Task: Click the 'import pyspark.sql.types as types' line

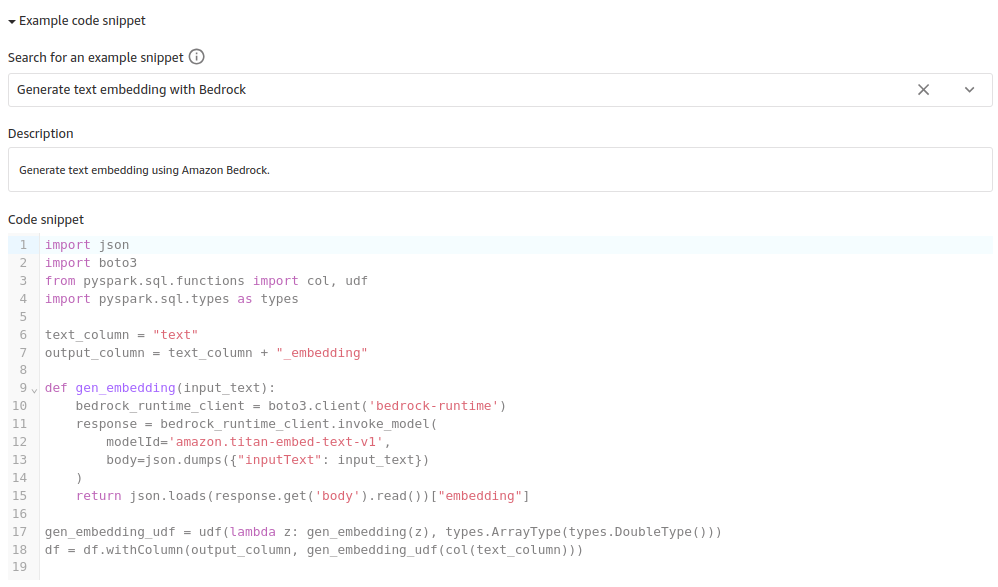Action: 171,299
